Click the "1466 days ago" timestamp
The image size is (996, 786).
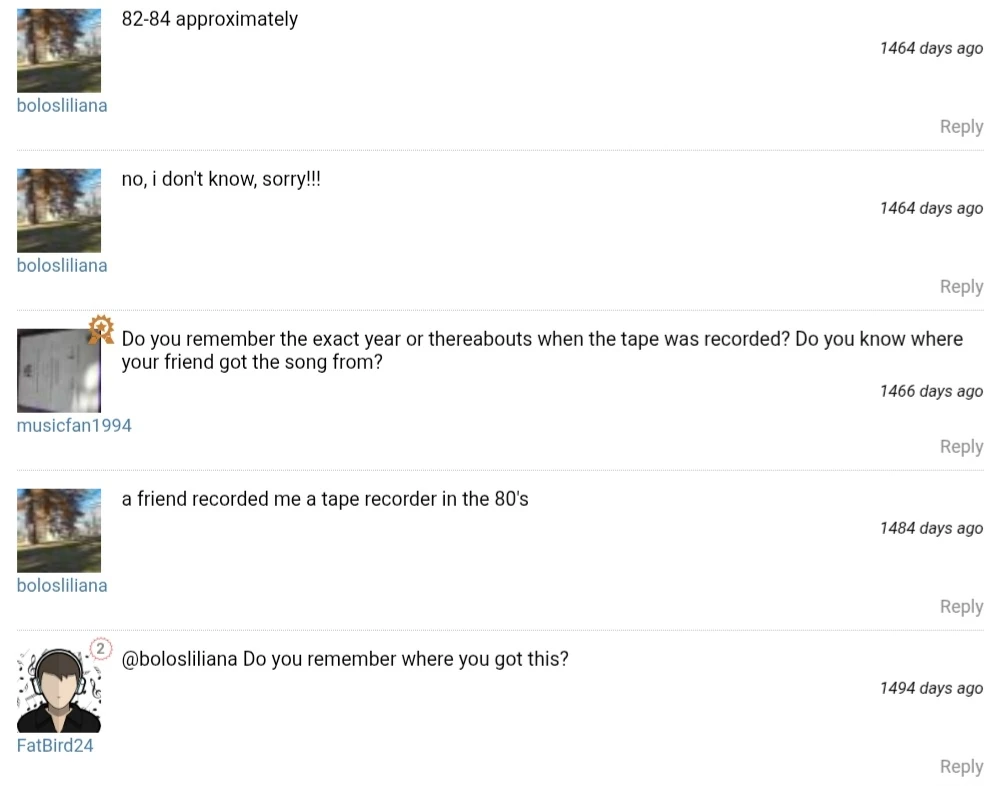[931, 391]
